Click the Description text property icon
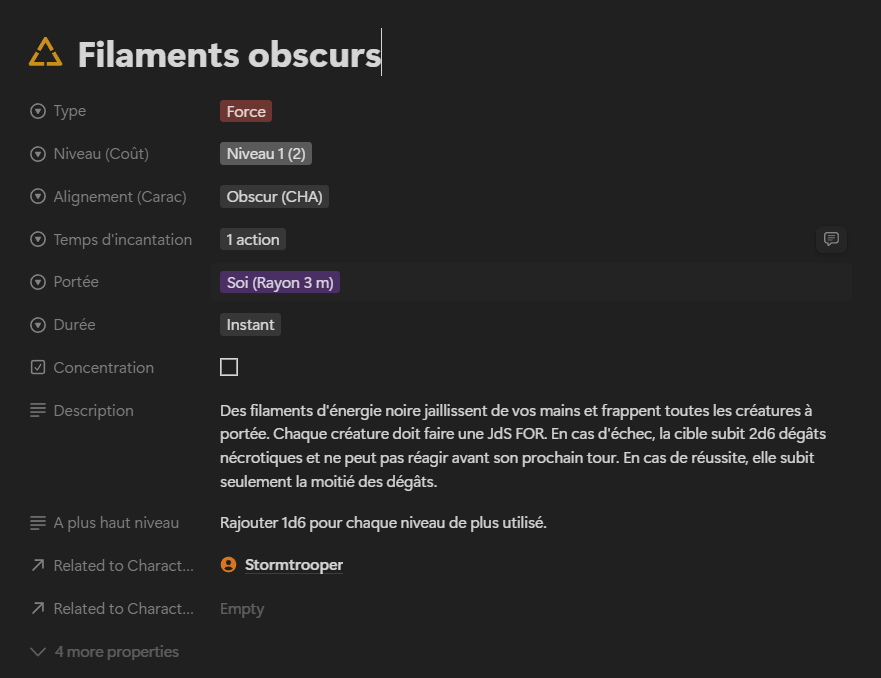 pyautogui.click(x=38, y=411)
